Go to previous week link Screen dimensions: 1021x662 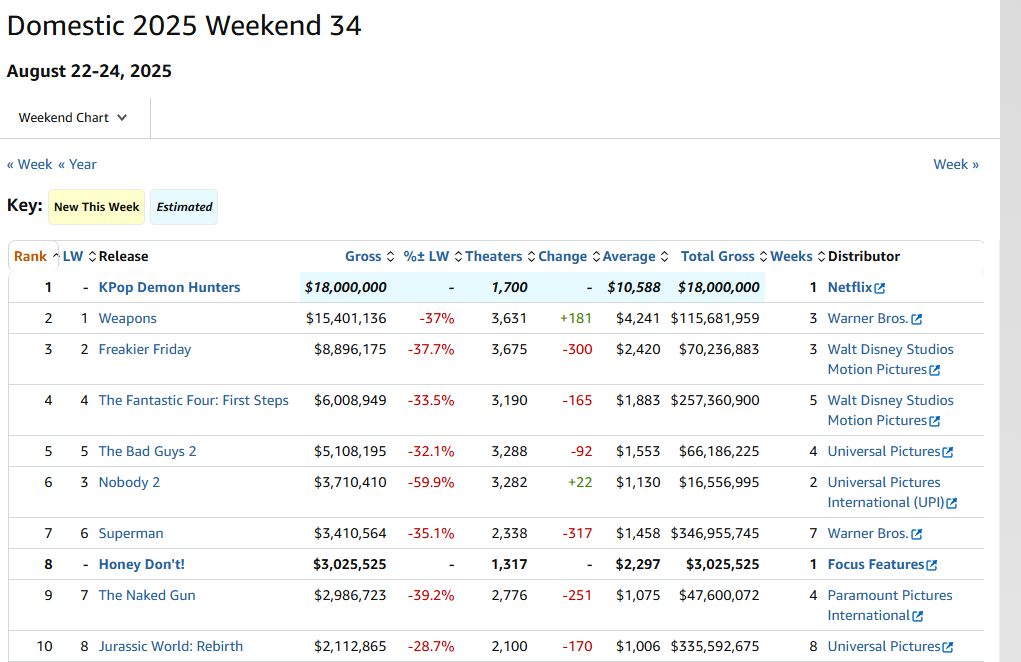pos(30,164)
